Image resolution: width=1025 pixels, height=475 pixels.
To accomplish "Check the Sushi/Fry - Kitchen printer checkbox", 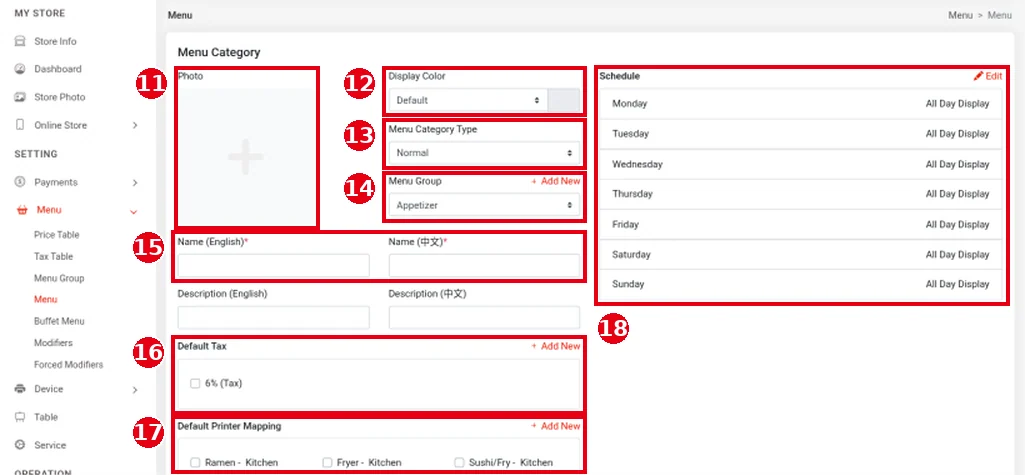I will [459, 463].
